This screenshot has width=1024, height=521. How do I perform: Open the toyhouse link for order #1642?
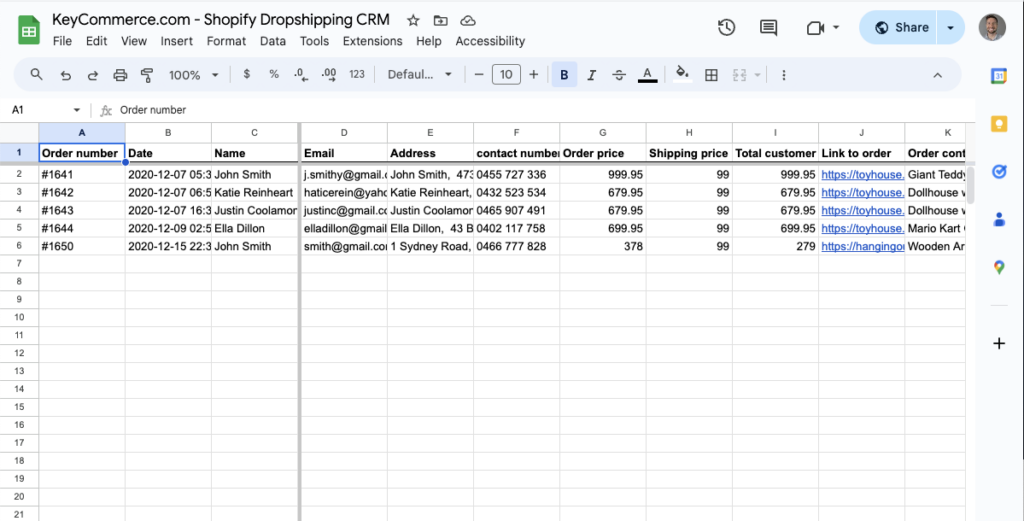point(863,193)
